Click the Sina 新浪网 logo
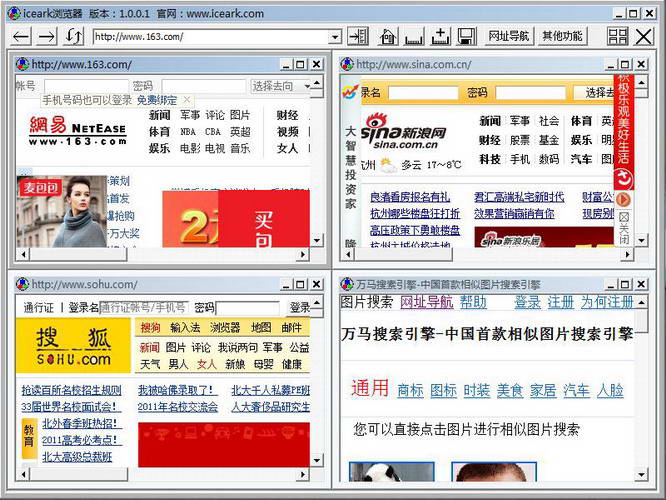The image size is (666, 500). pos(403,132)
